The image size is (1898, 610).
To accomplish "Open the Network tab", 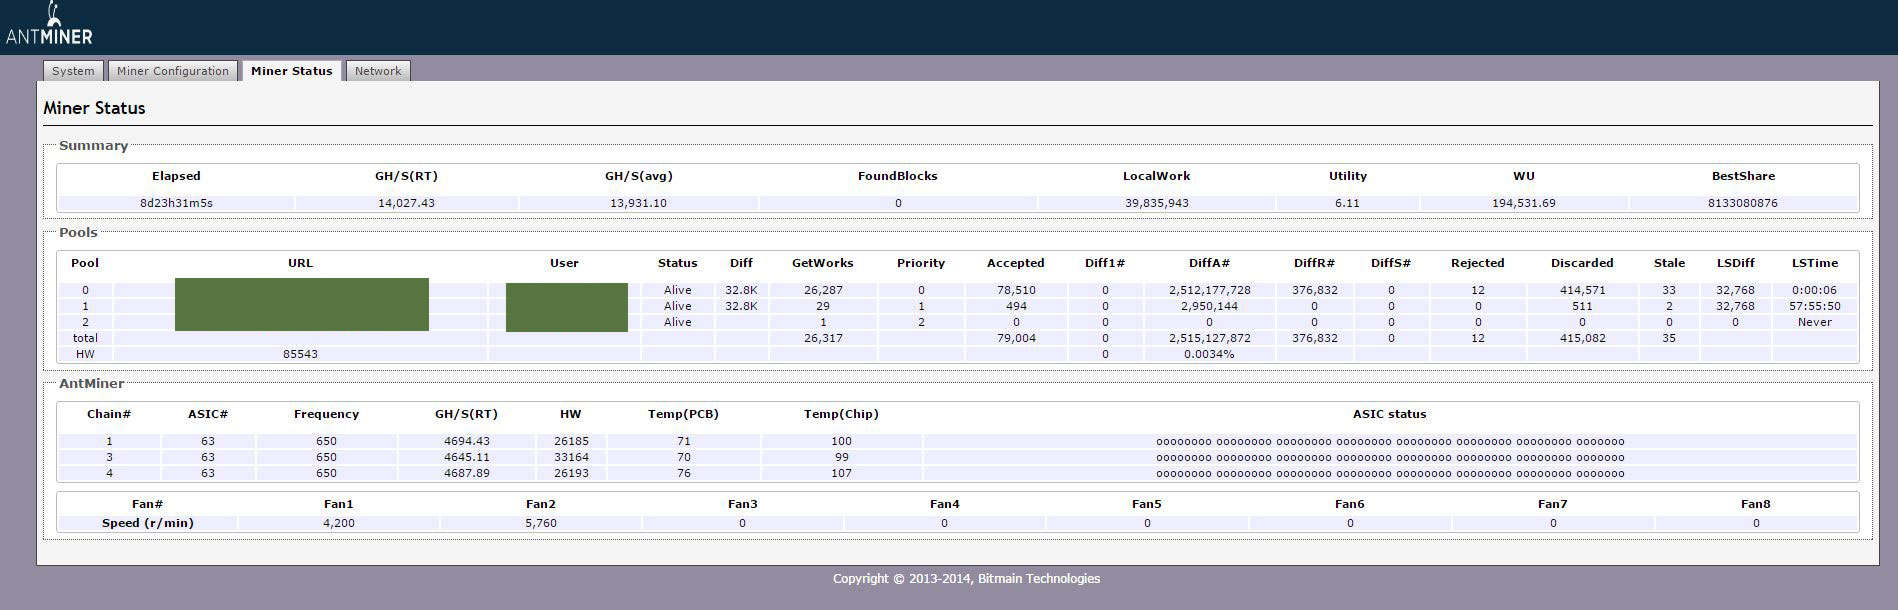I will 378,71.
